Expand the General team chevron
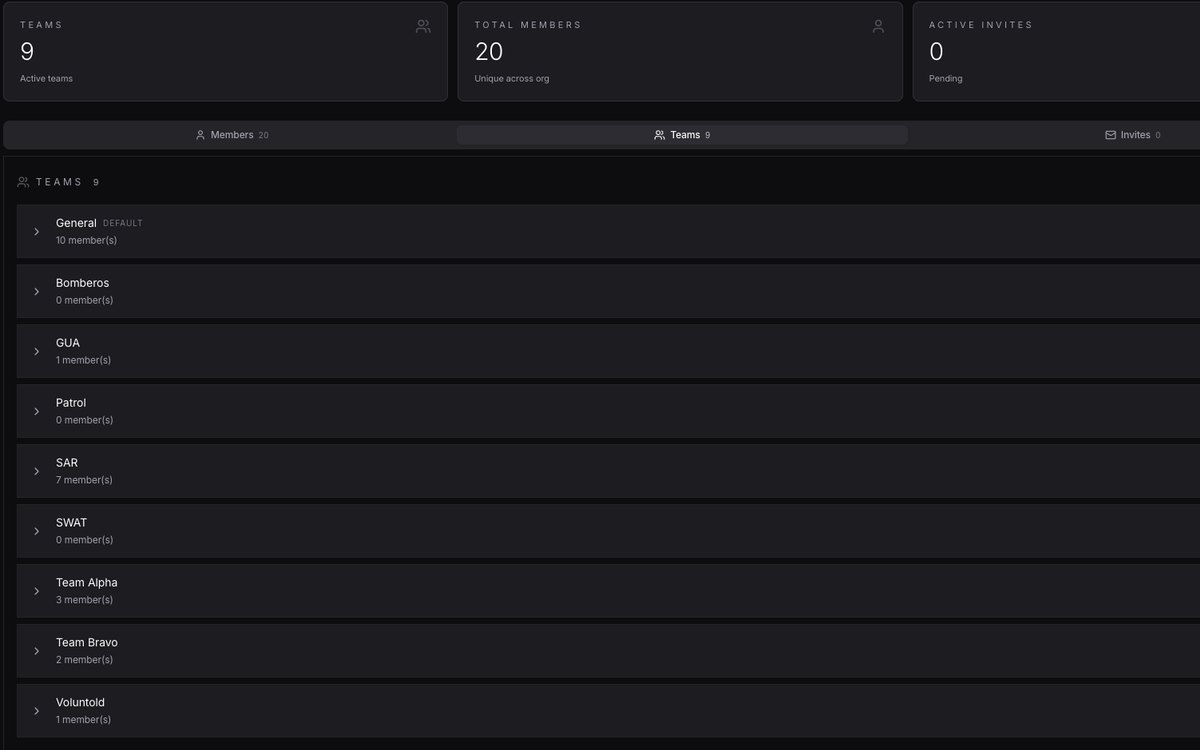The width and height of the screenshot is (1200, 750). pyautogui.click(x=37, y=232)
